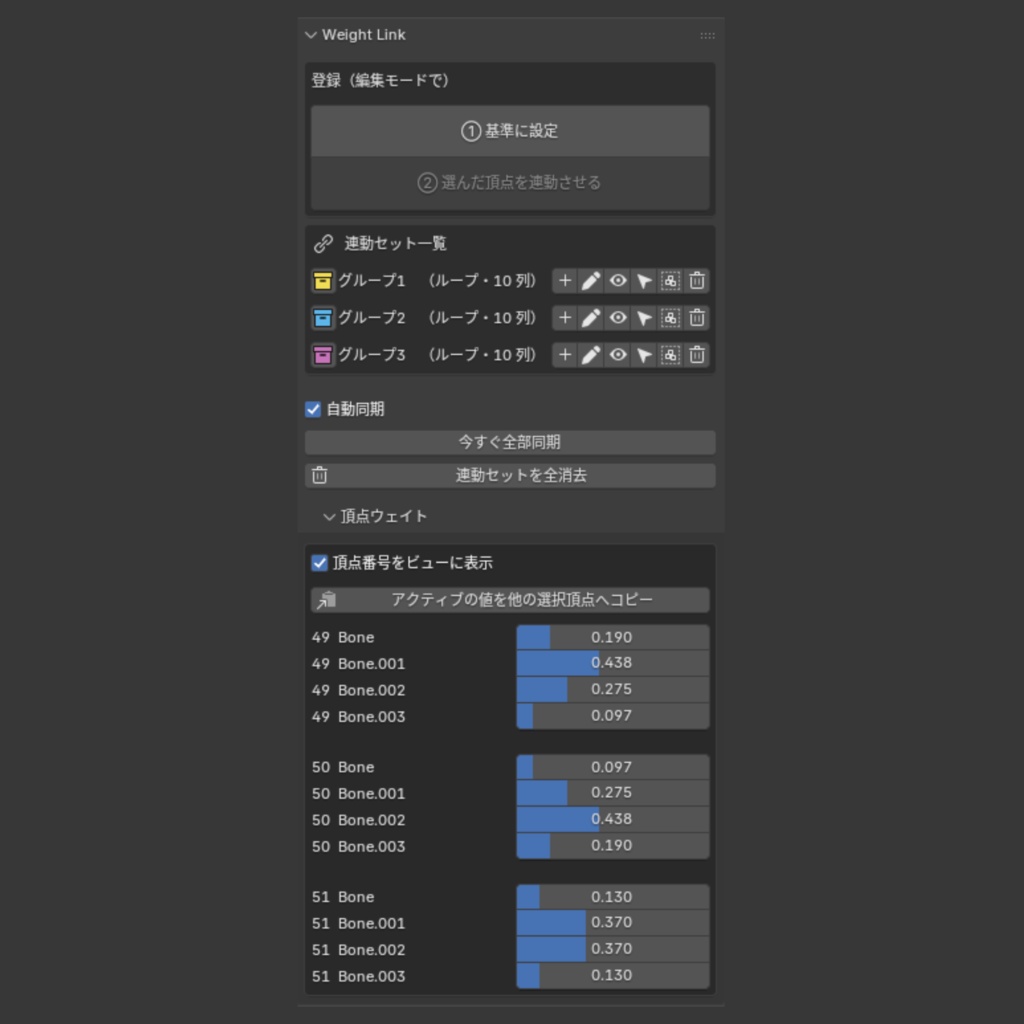
Task: Click the yellow box icon of グループ1
Action: (323, 281)
